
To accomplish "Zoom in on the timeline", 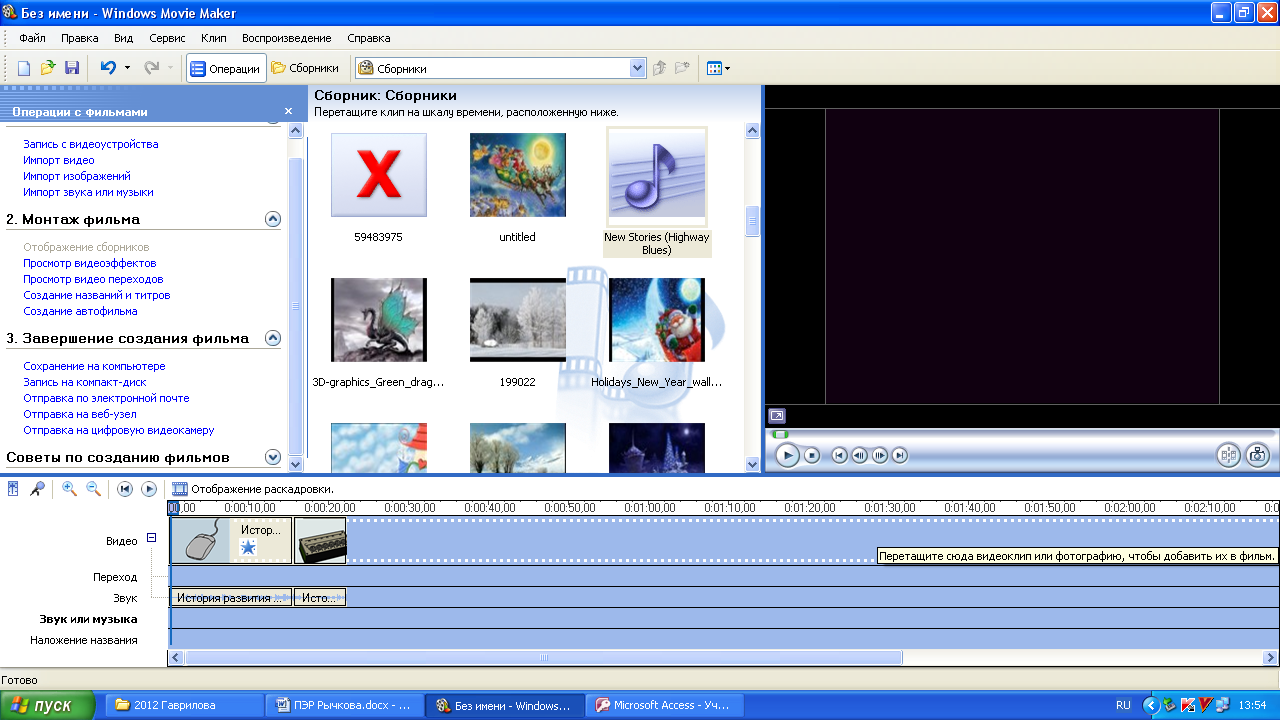I will coord(69,489).
